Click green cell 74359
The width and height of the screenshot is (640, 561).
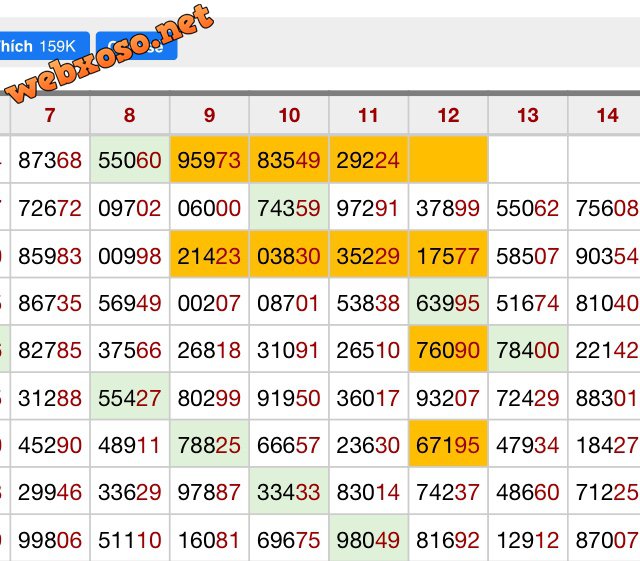click(289, 207)
